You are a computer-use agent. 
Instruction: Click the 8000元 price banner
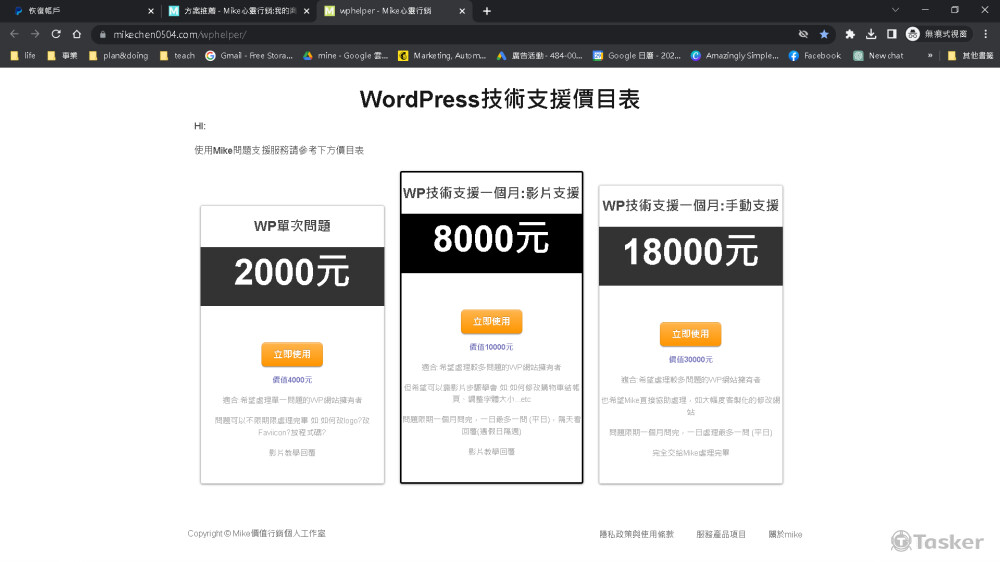pos(491,243)
